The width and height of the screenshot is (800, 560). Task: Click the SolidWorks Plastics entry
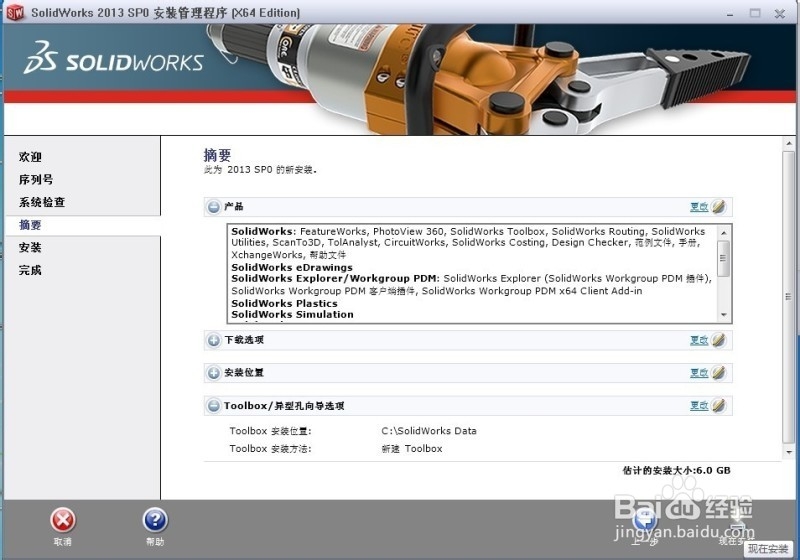pos(284,303)
